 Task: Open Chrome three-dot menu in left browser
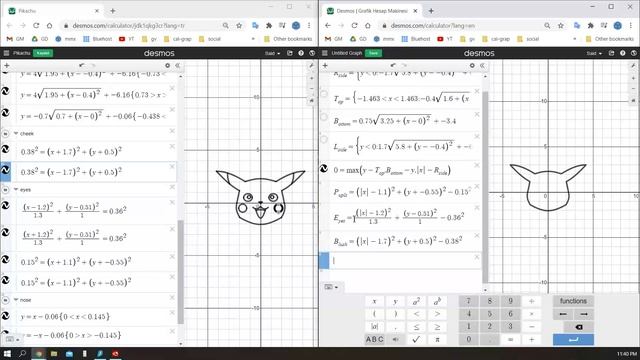309,25
